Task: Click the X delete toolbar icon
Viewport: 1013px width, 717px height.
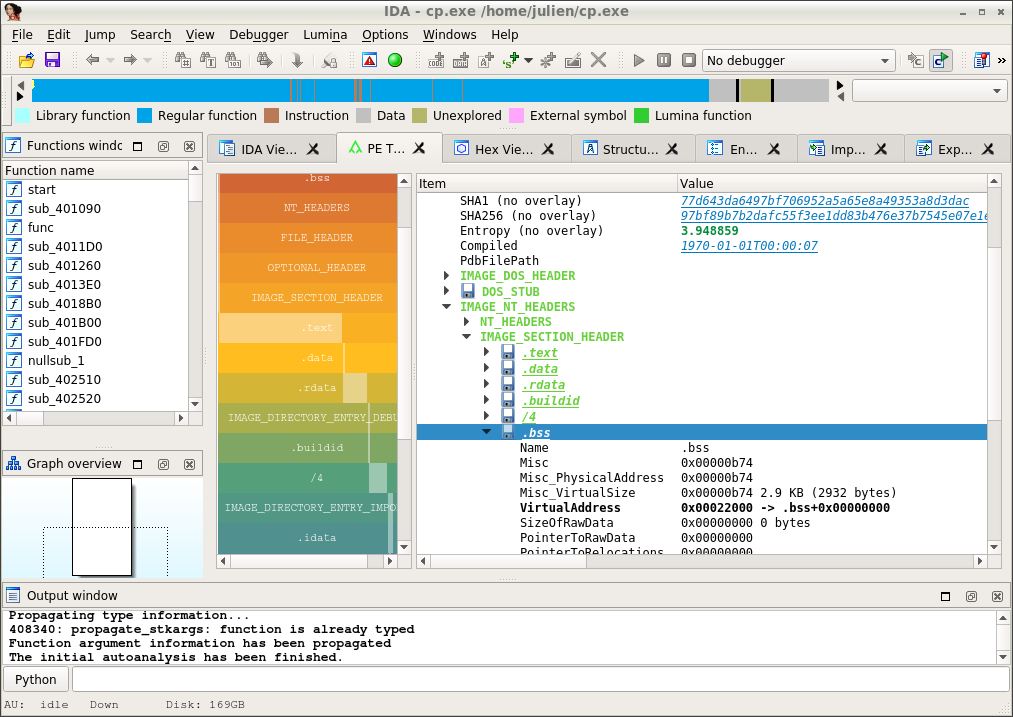Action: [598, 60]
